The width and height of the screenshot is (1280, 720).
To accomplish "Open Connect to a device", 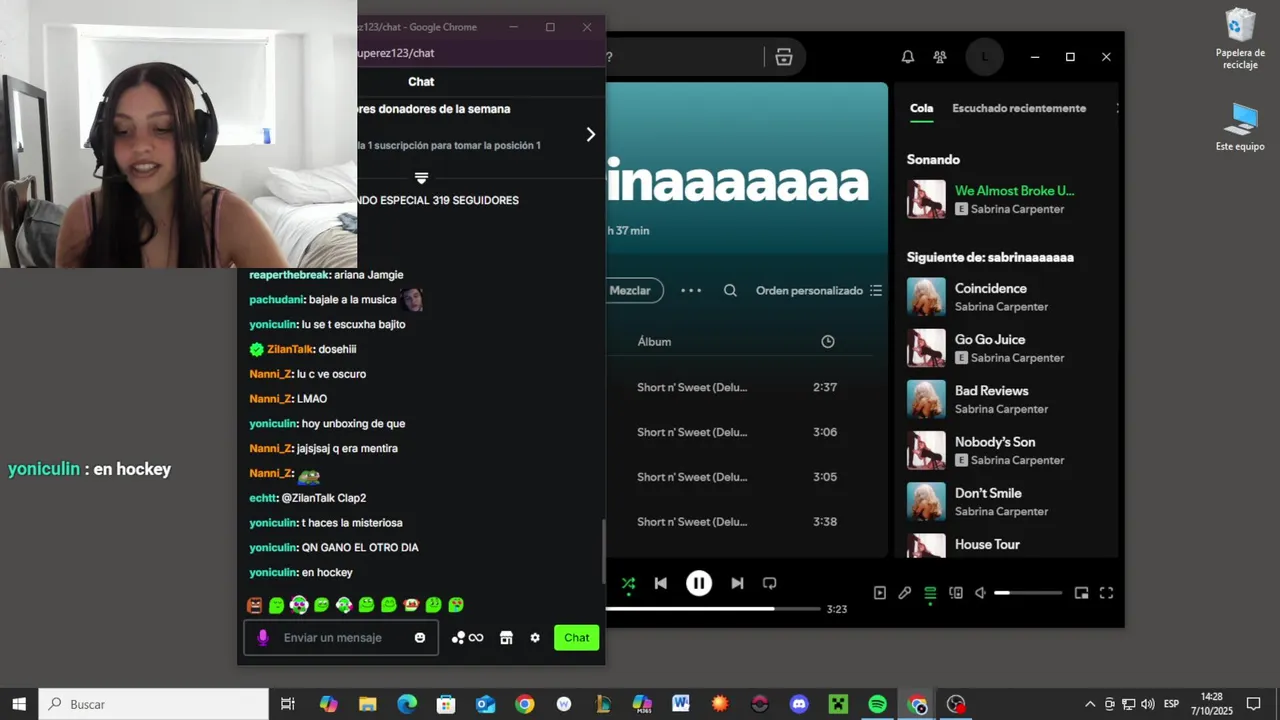I will [x=956, y=593].
